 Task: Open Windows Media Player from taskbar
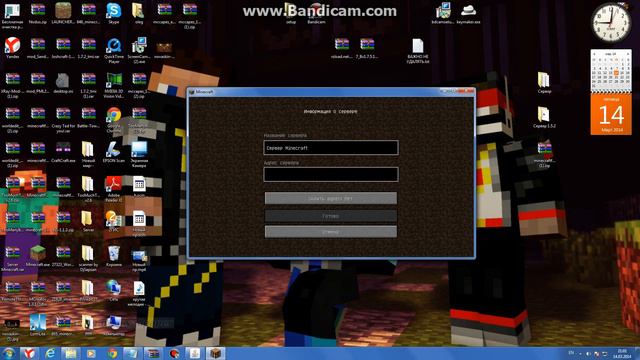(x=91, y=353)
